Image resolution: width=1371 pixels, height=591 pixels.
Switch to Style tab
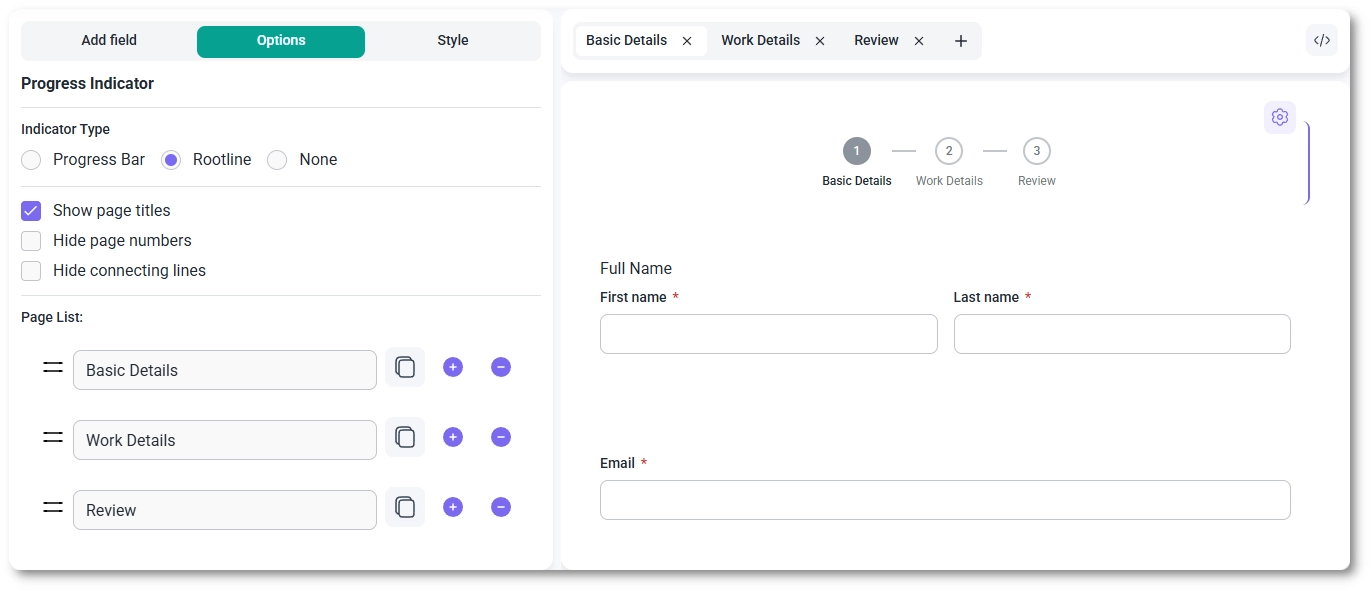coord(453,41)
